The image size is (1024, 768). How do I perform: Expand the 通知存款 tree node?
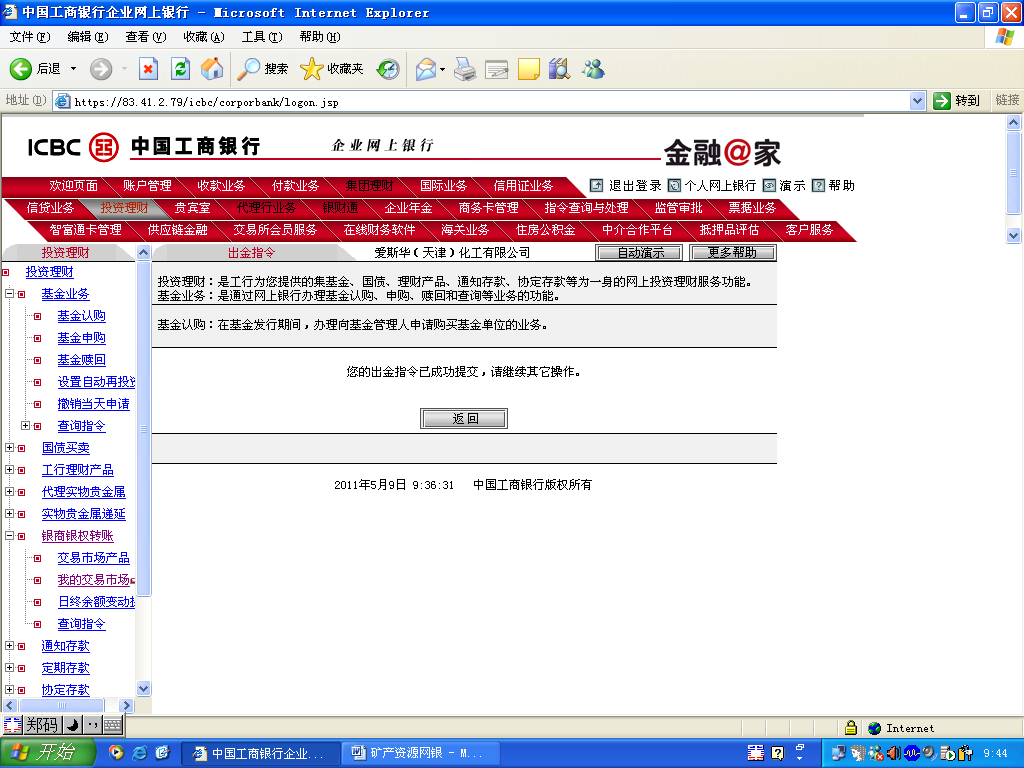(x=9, y=645)
